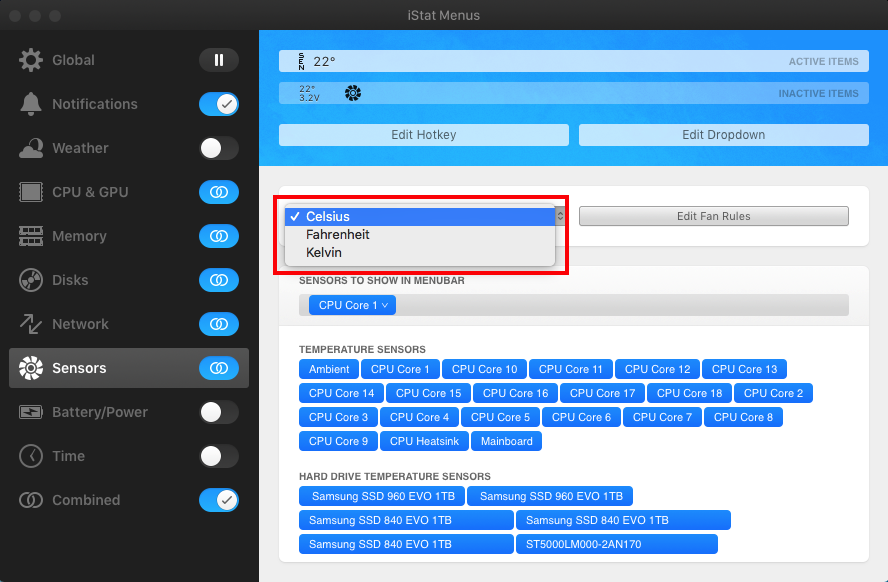Select Celsius in the unit menu

pyautogui.click(x=420, y=216)
